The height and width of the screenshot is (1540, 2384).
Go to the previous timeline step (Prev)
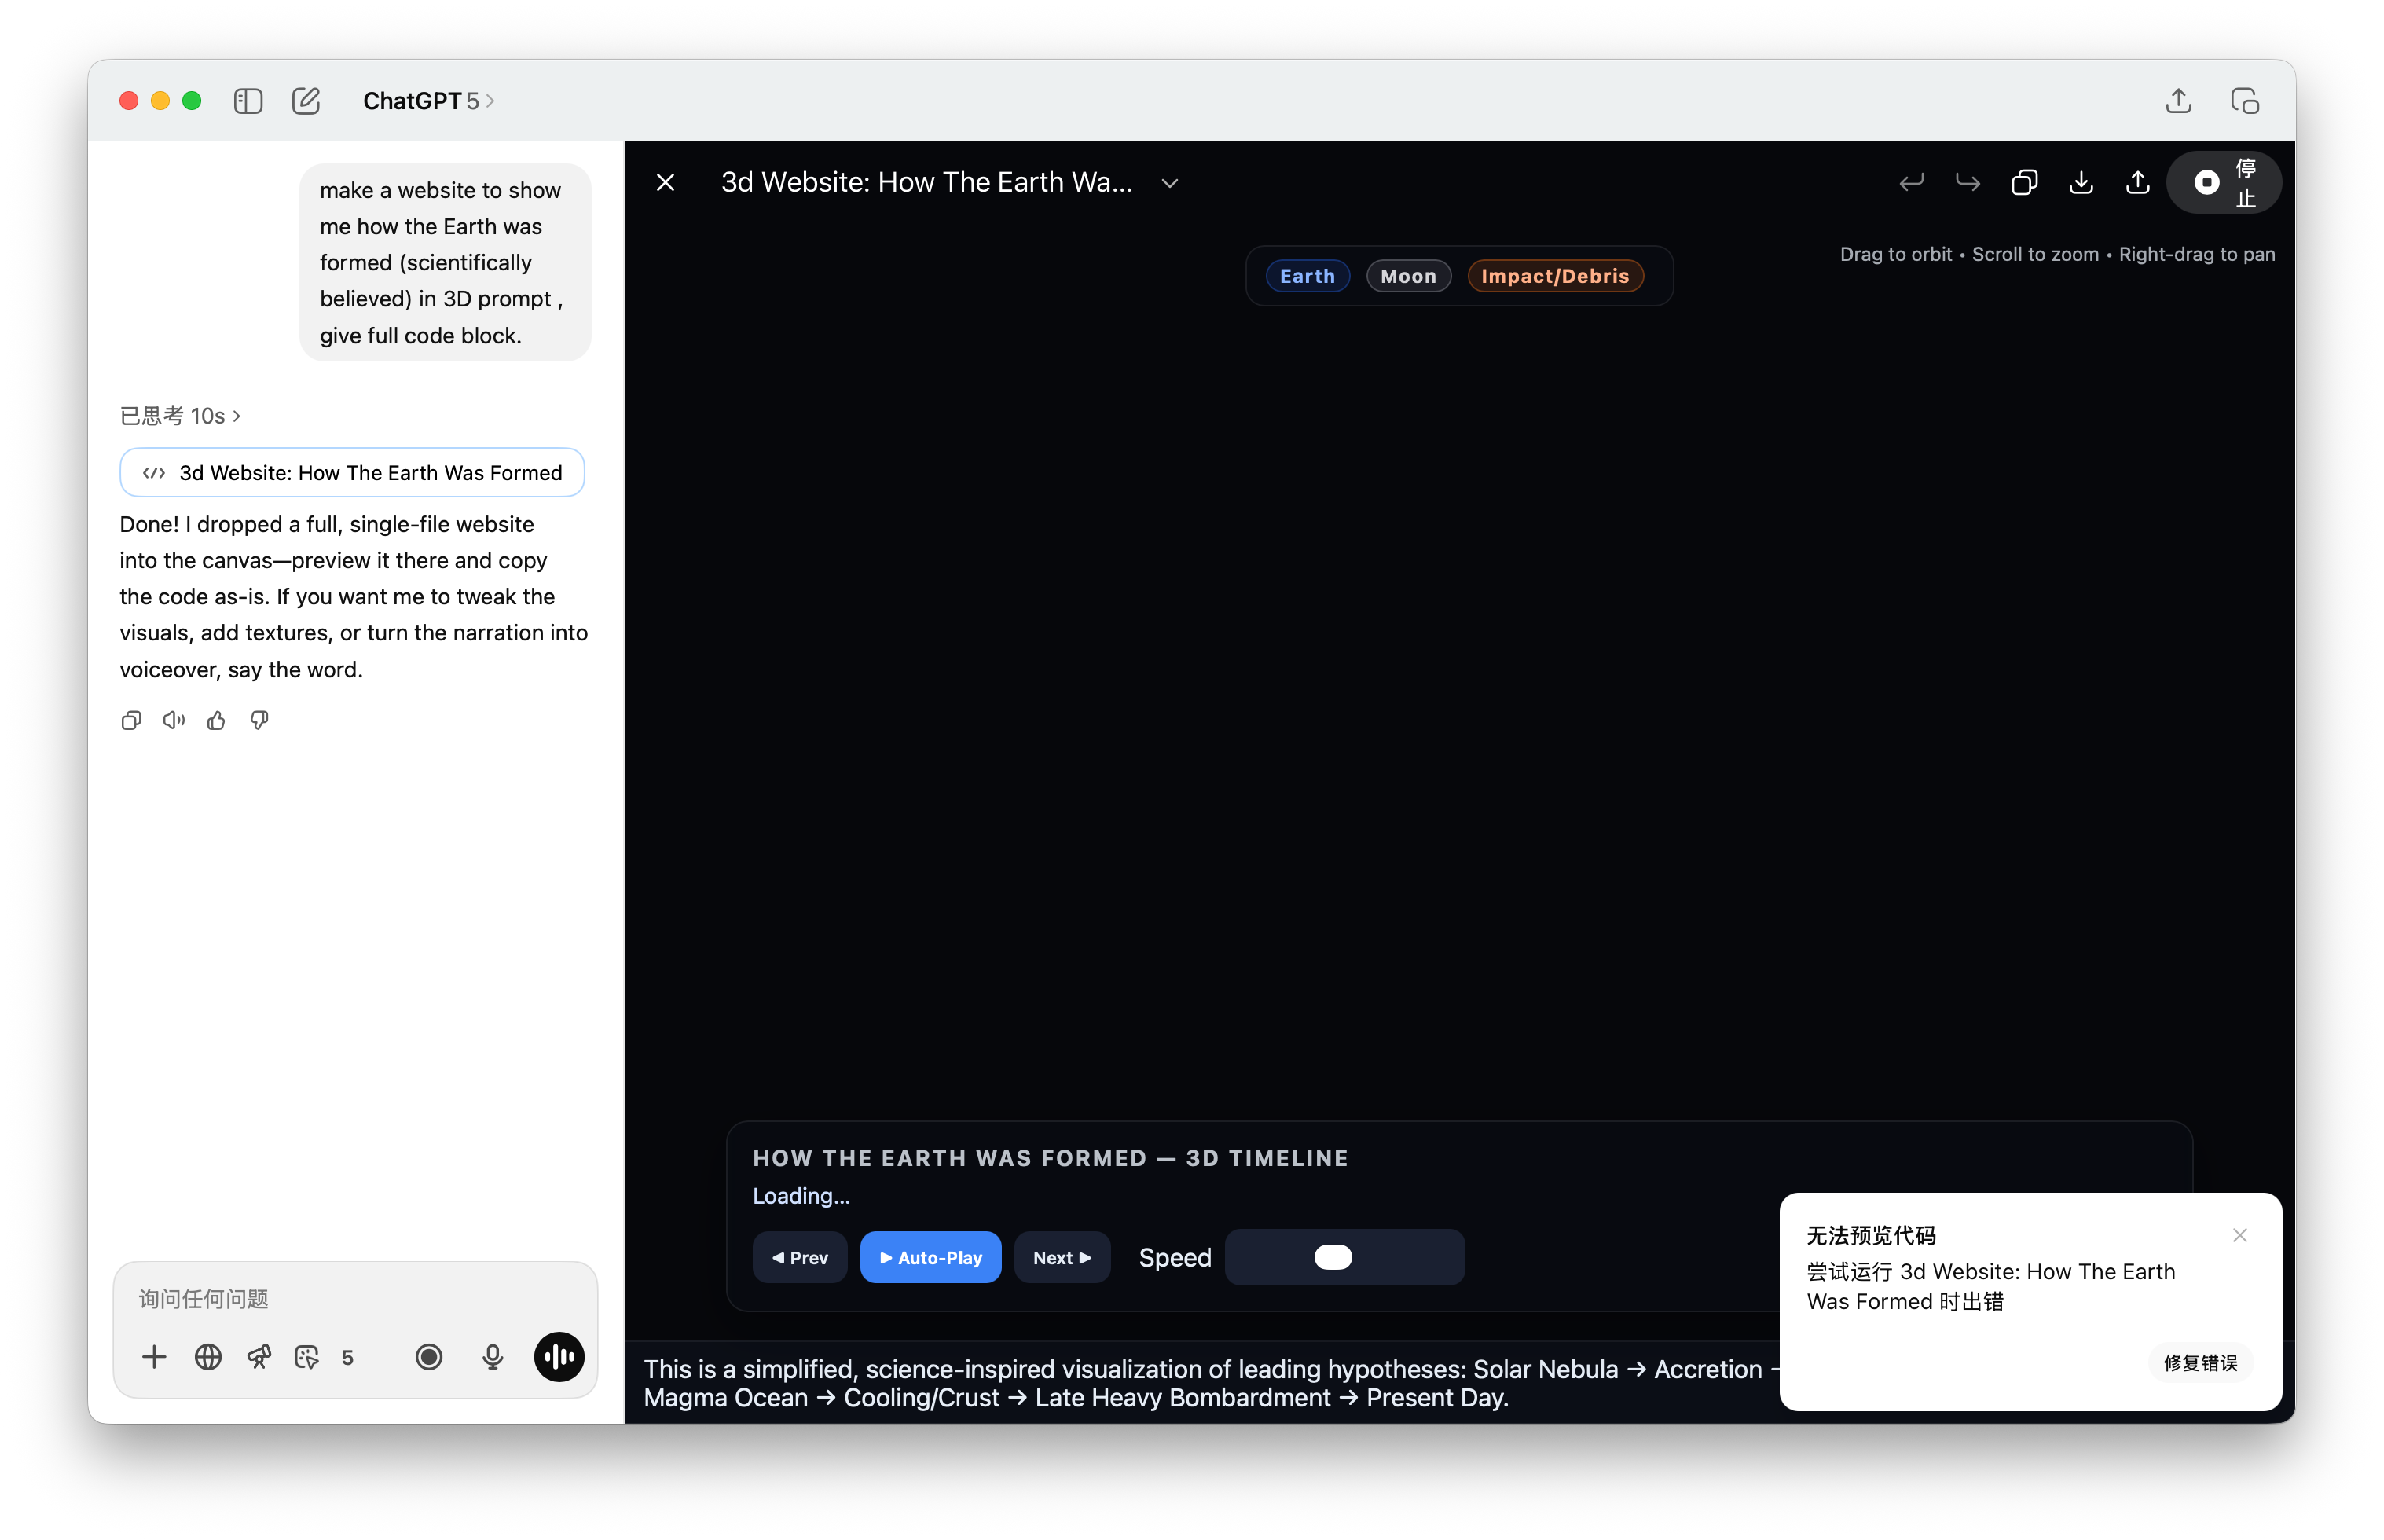tap(800, 1258)
